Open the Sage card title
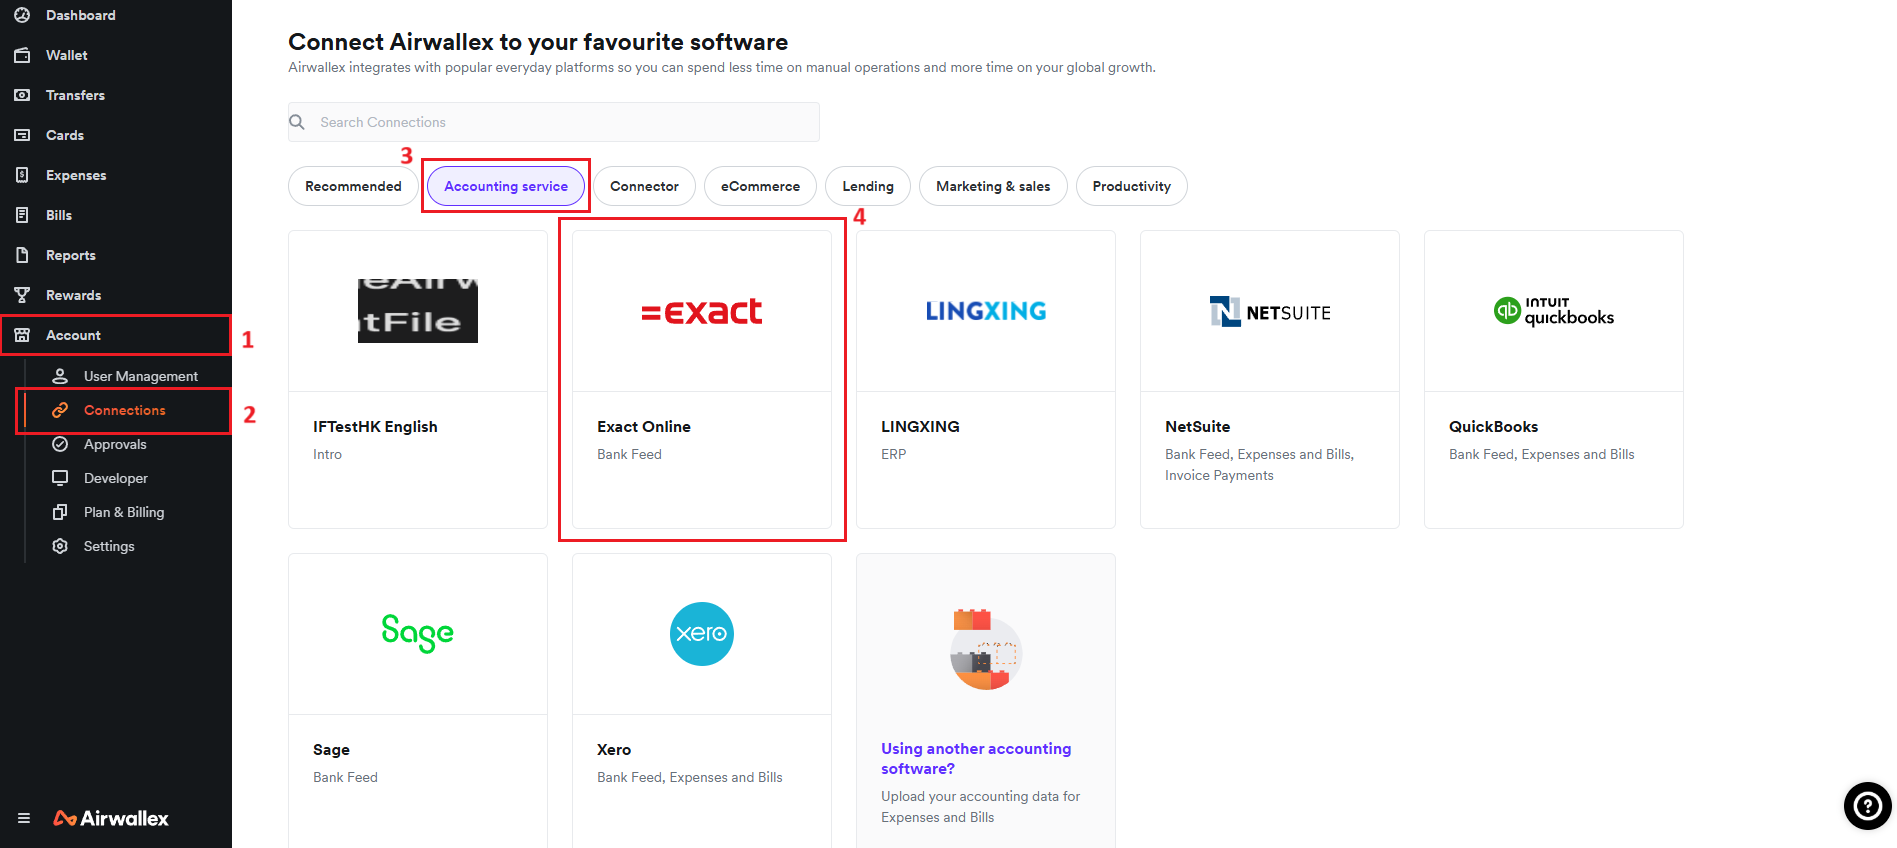The height and width of the screenshot is (848, 1897). (x=331, y=750)
